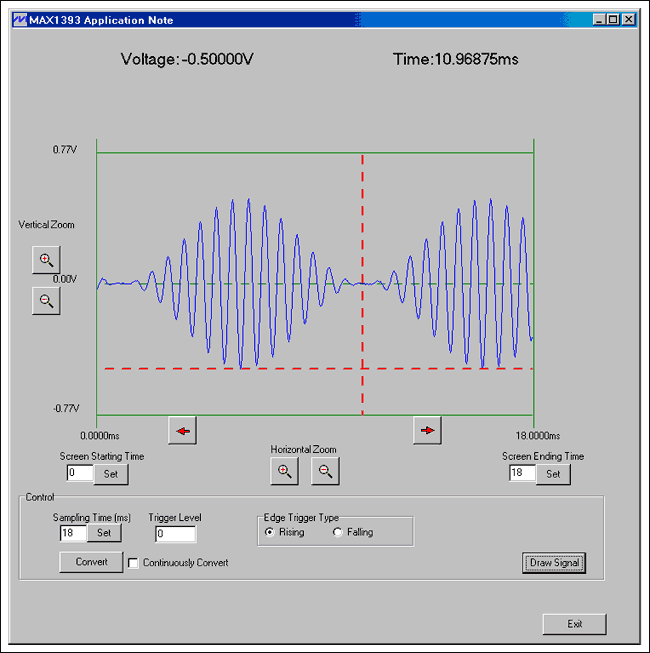Click Set next to Sampling Time

pos(103,533)
